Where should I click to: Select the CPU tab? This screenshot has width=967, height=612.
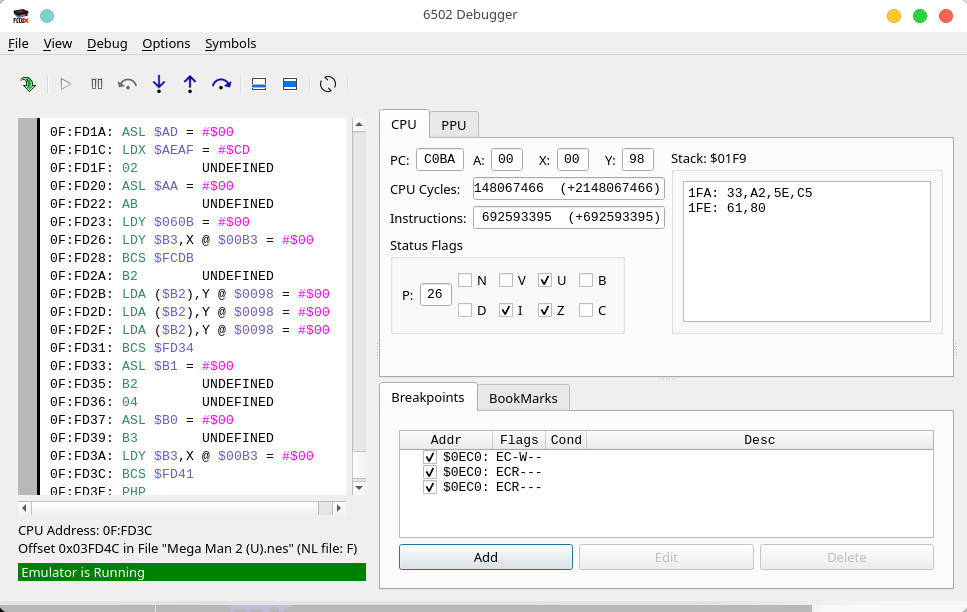[x=404, y=124]
